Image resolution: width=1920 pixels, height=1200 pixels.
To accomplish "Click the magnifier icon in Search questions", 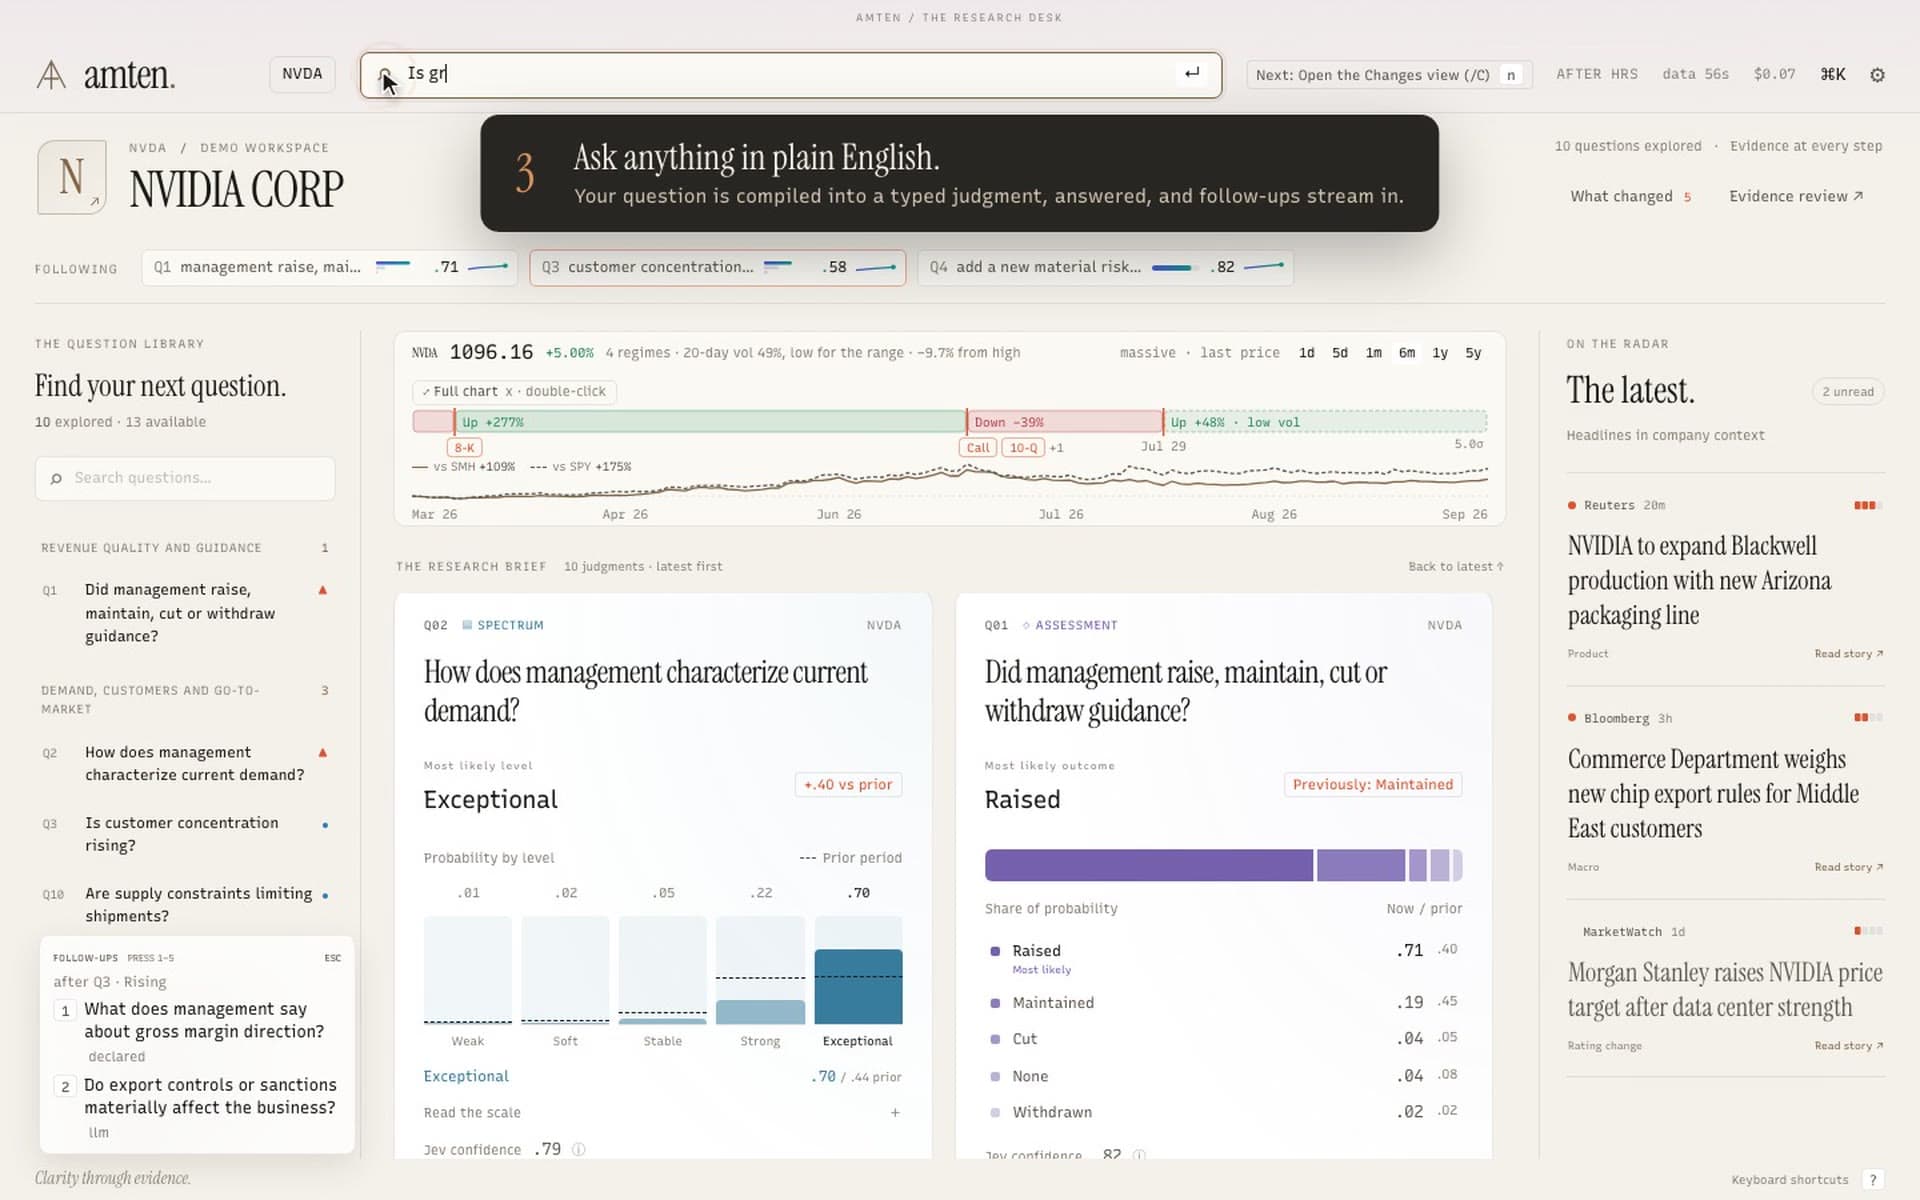I will coord(56,479).
